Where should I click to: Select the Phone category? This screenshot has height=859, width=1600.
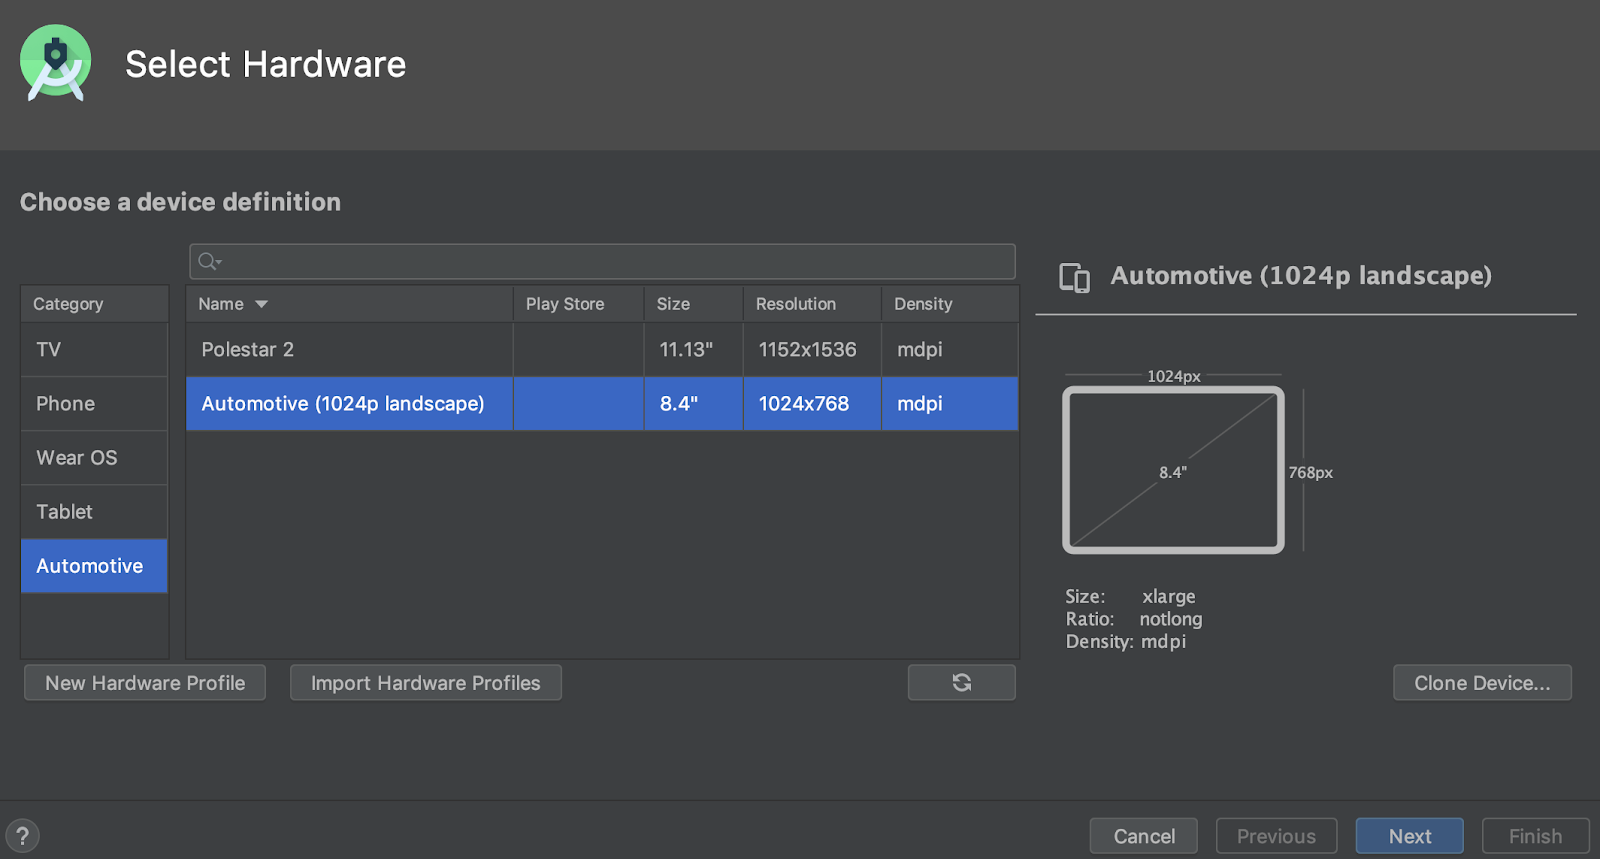94,403
